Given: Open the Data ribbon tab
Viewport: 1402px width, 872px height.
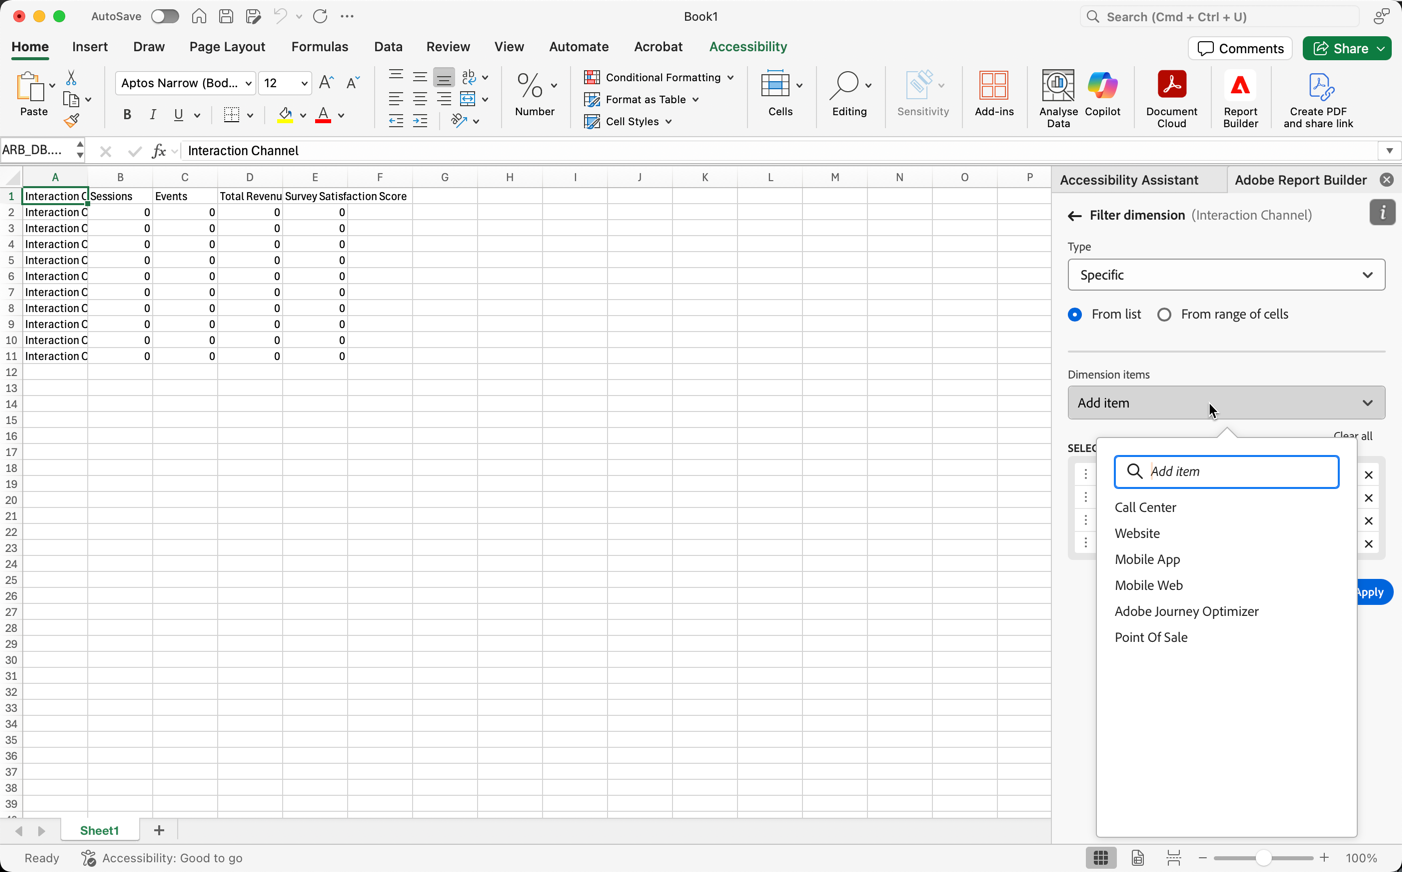Looking at the screenshot, I should click(388, 47).
